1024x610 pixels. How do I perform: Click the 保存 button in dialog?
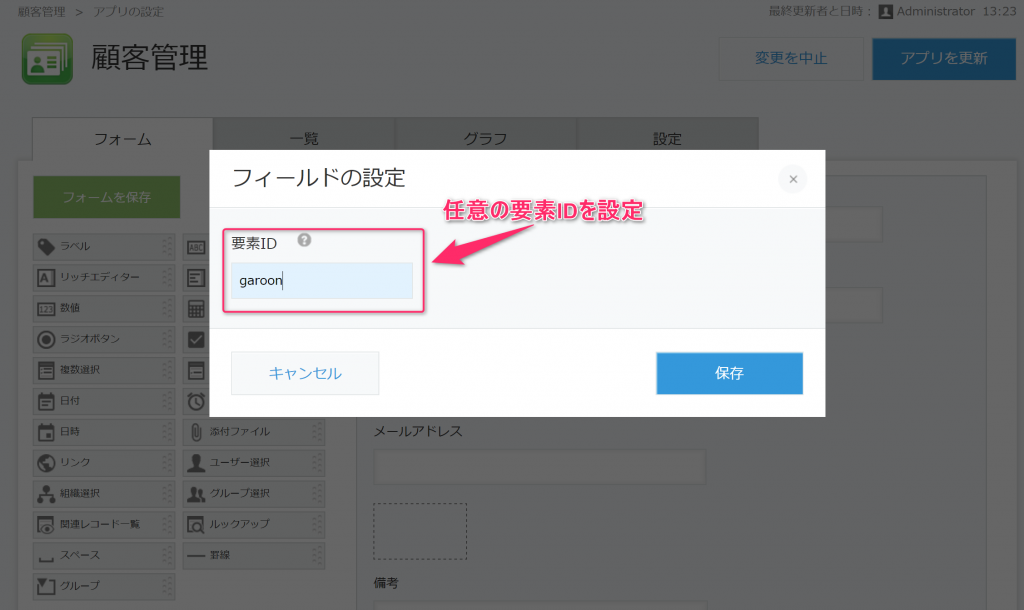click(x=729, y=373)
